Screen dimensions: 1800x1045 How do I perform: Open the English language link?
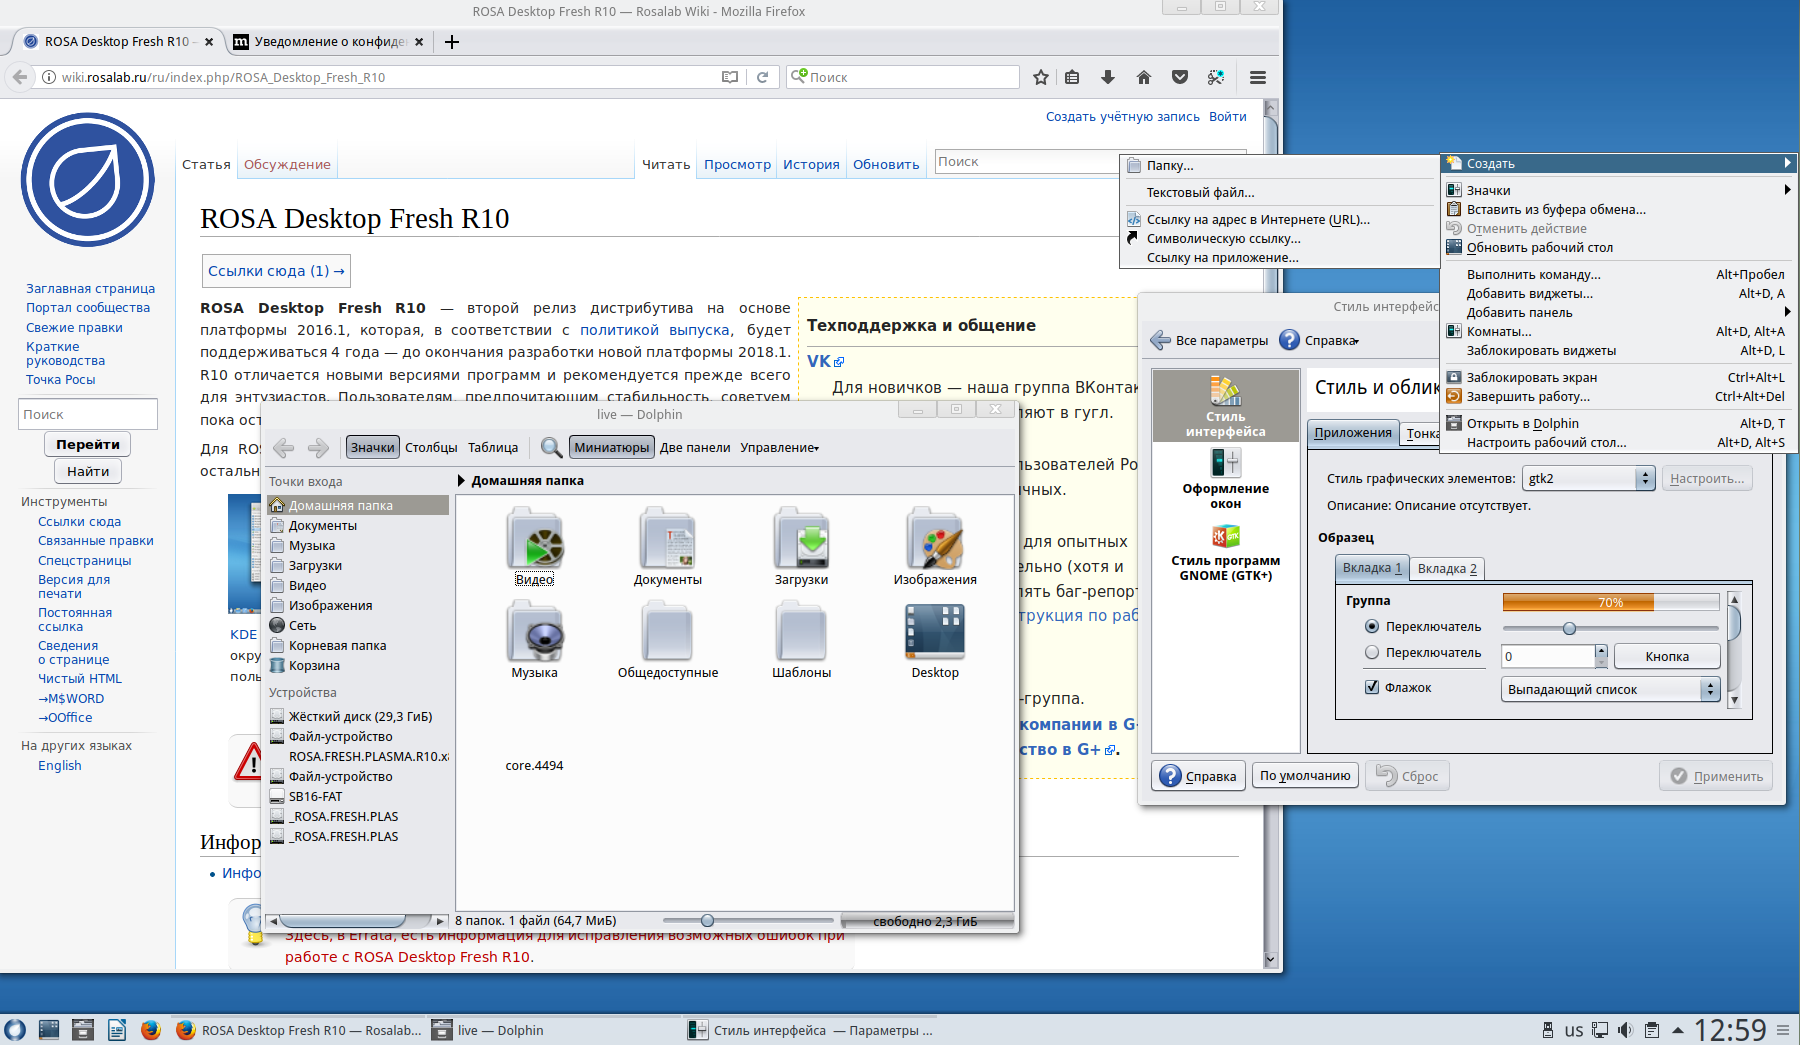coord(60,766)
